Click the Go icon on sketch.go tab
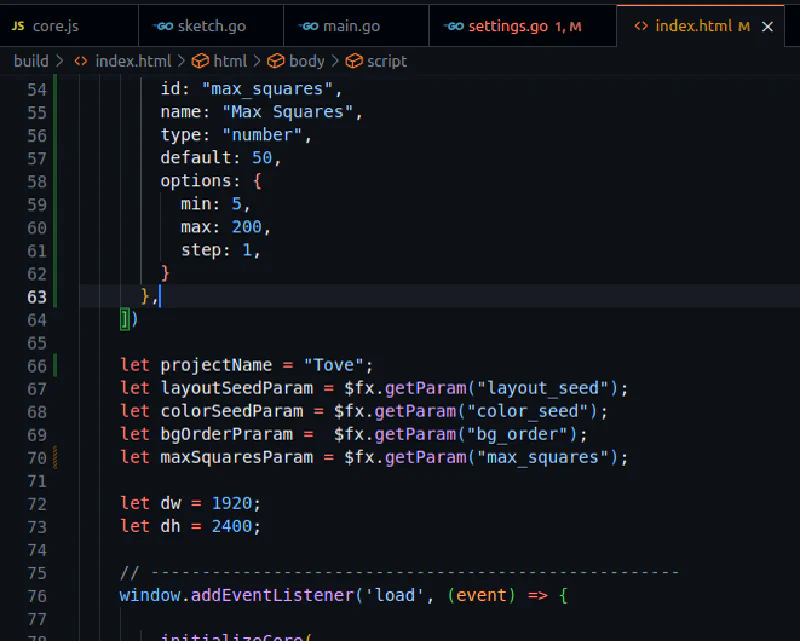This screenshot has height=641, width=800. (x=163, y=26)
